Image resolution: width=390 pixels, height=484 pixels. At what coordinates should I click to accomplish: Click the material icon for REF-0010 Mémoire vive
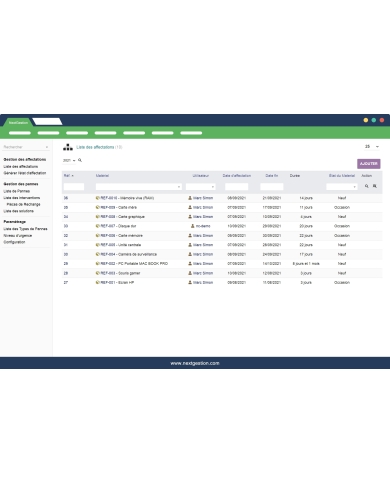(98, 198)
